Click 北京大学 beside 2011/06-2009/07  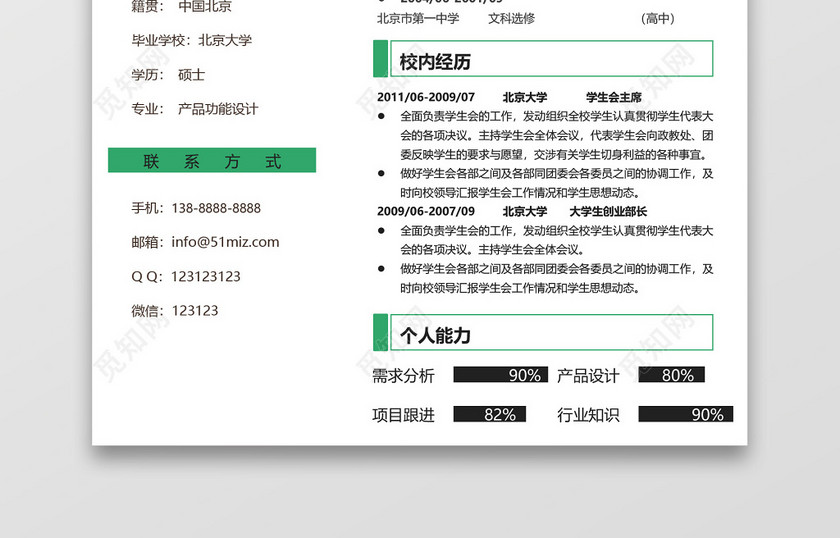524,97
